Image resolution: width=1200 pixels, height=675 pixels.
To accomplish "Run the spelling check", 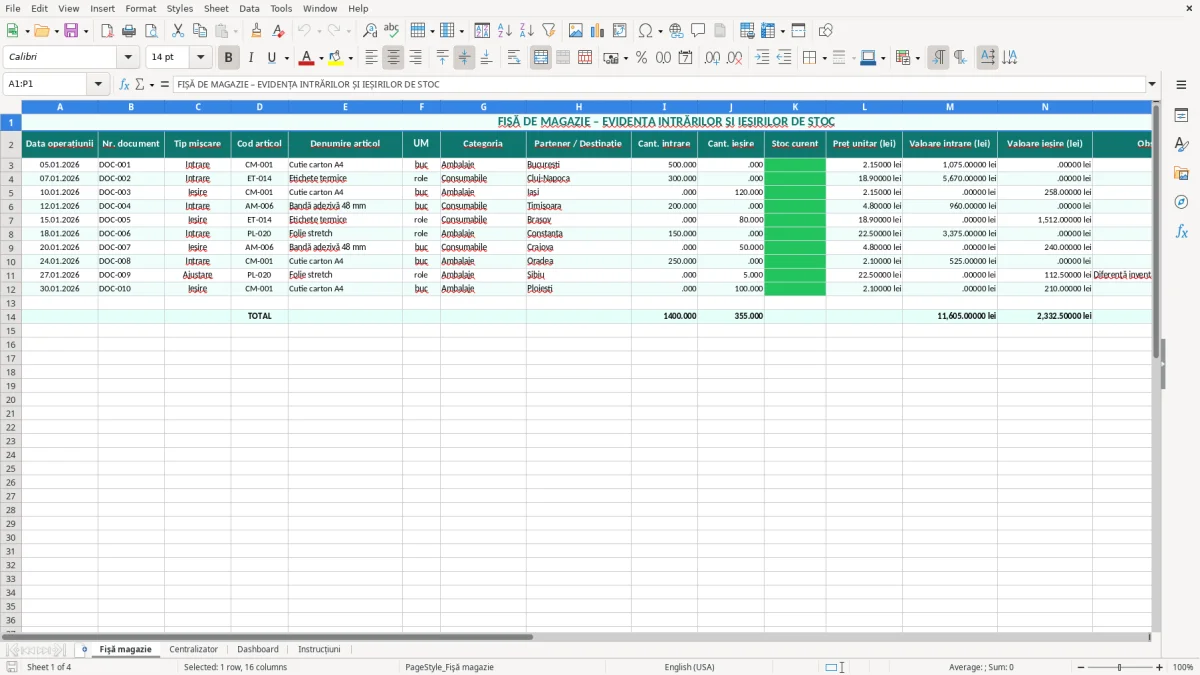I will pos(392,31).
